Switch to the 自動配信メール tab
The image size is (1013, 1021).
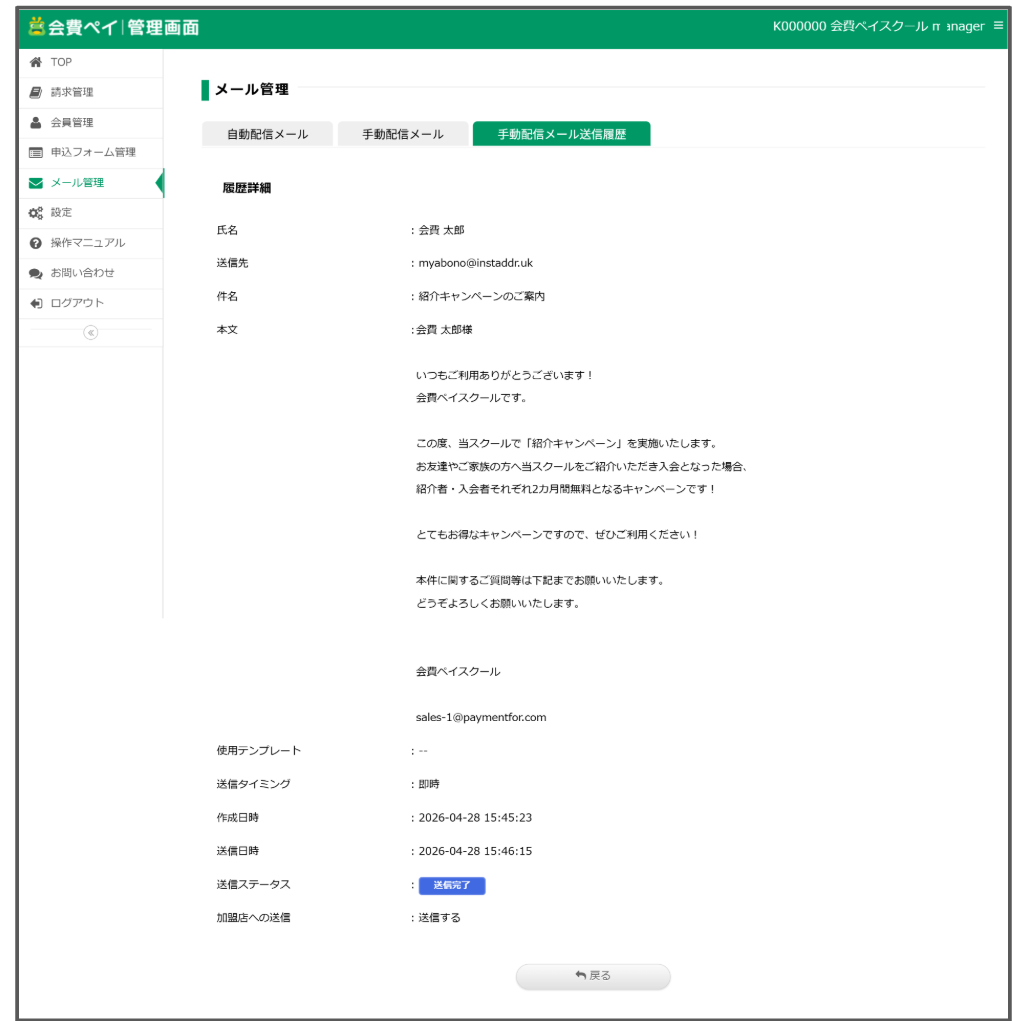pos(267,134)
